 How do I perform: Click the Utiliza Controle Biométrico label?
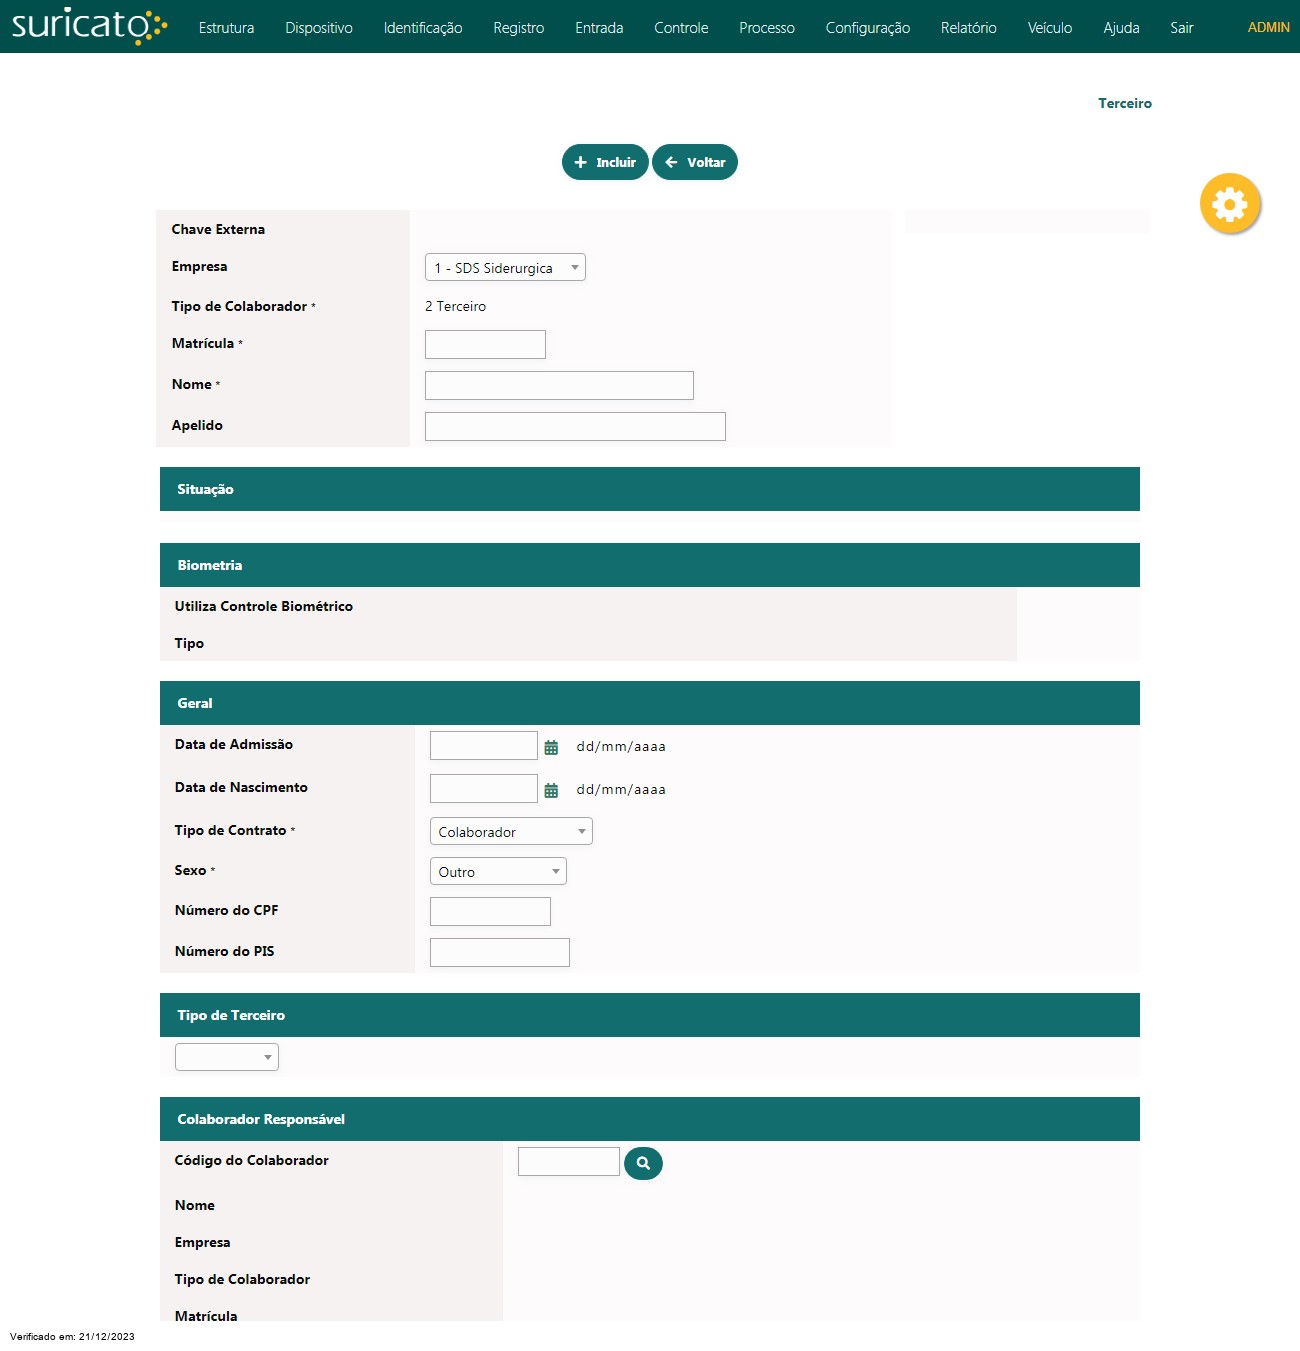(264, 606)
